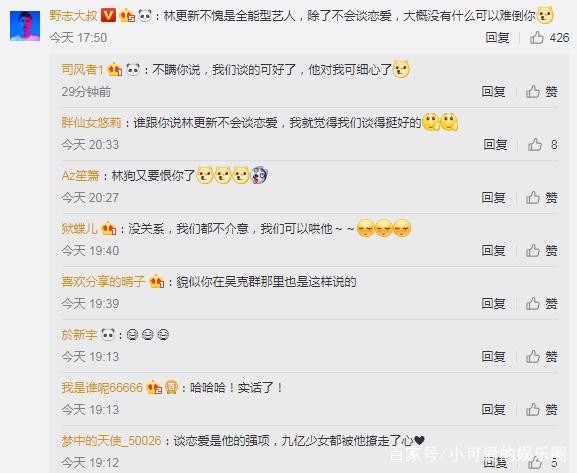Open user profile 野志大叔
577x473 pixels.
click(73, 16)
